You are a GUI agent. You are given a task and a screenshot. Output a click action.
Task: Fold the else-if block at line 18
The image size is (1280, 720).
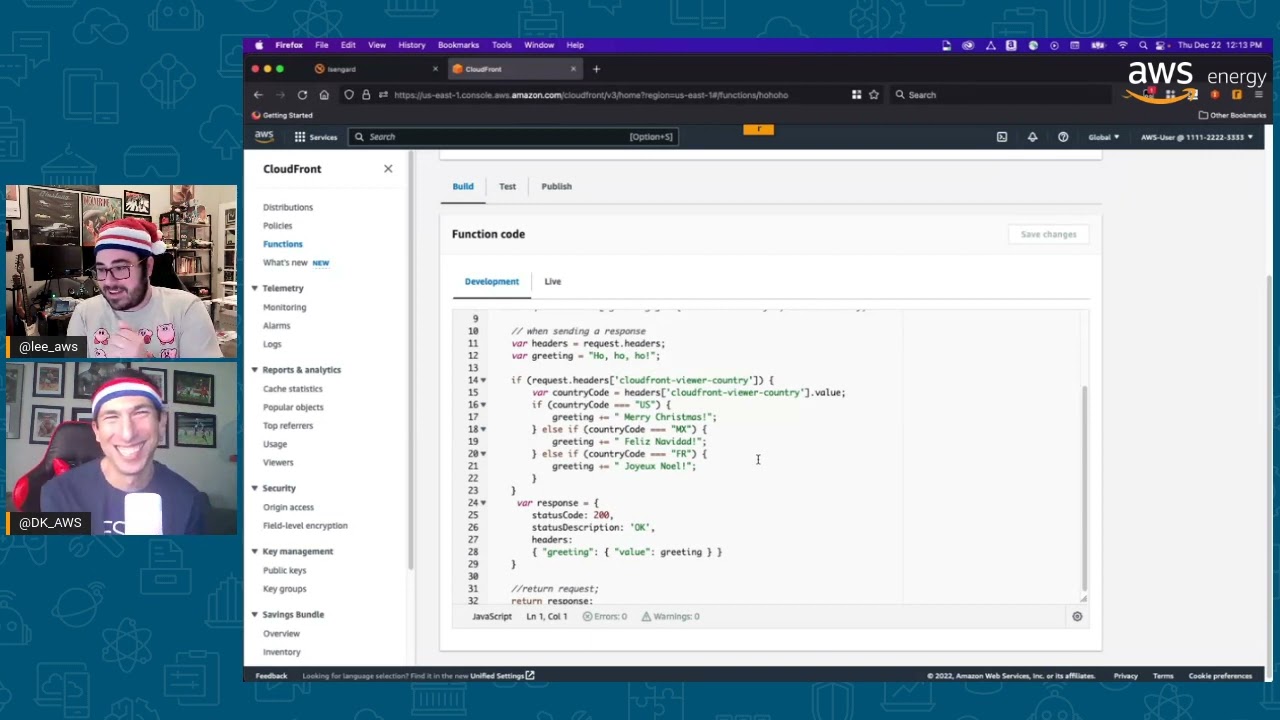484,429
